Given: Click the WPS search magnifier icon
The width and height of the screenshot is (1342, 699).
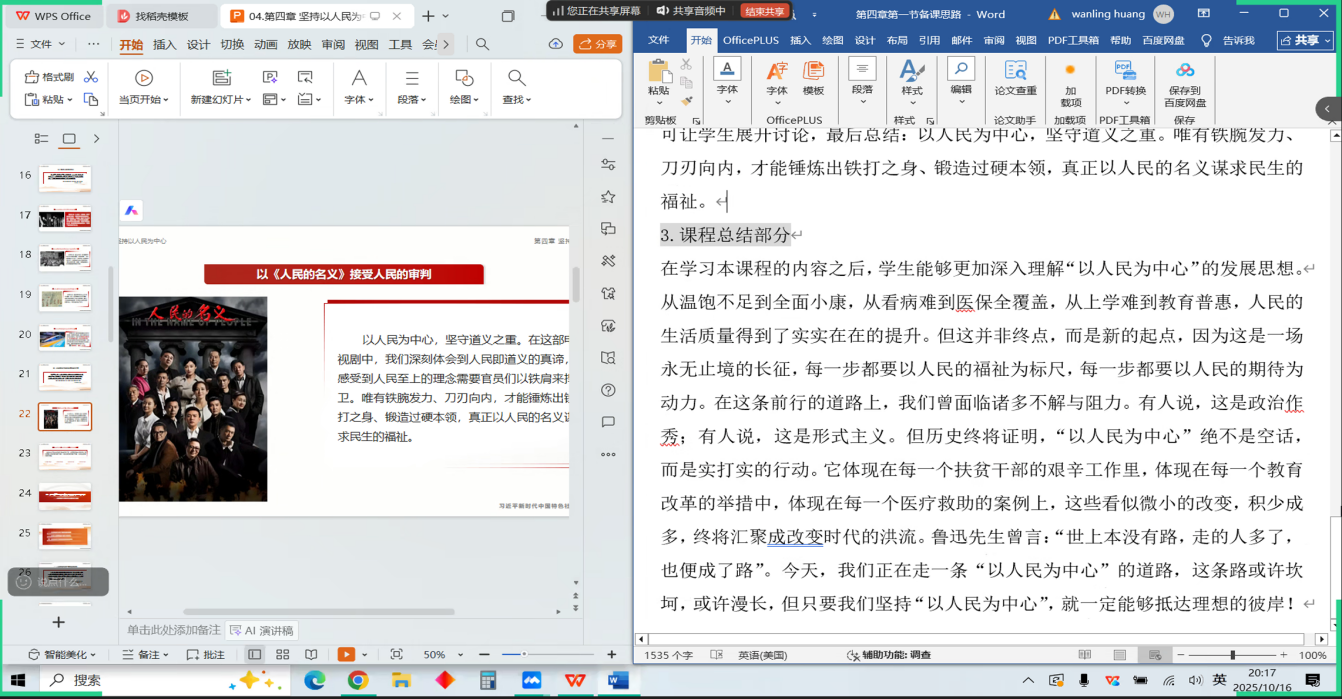Looking at the screenshot, I should coord(482,44).
